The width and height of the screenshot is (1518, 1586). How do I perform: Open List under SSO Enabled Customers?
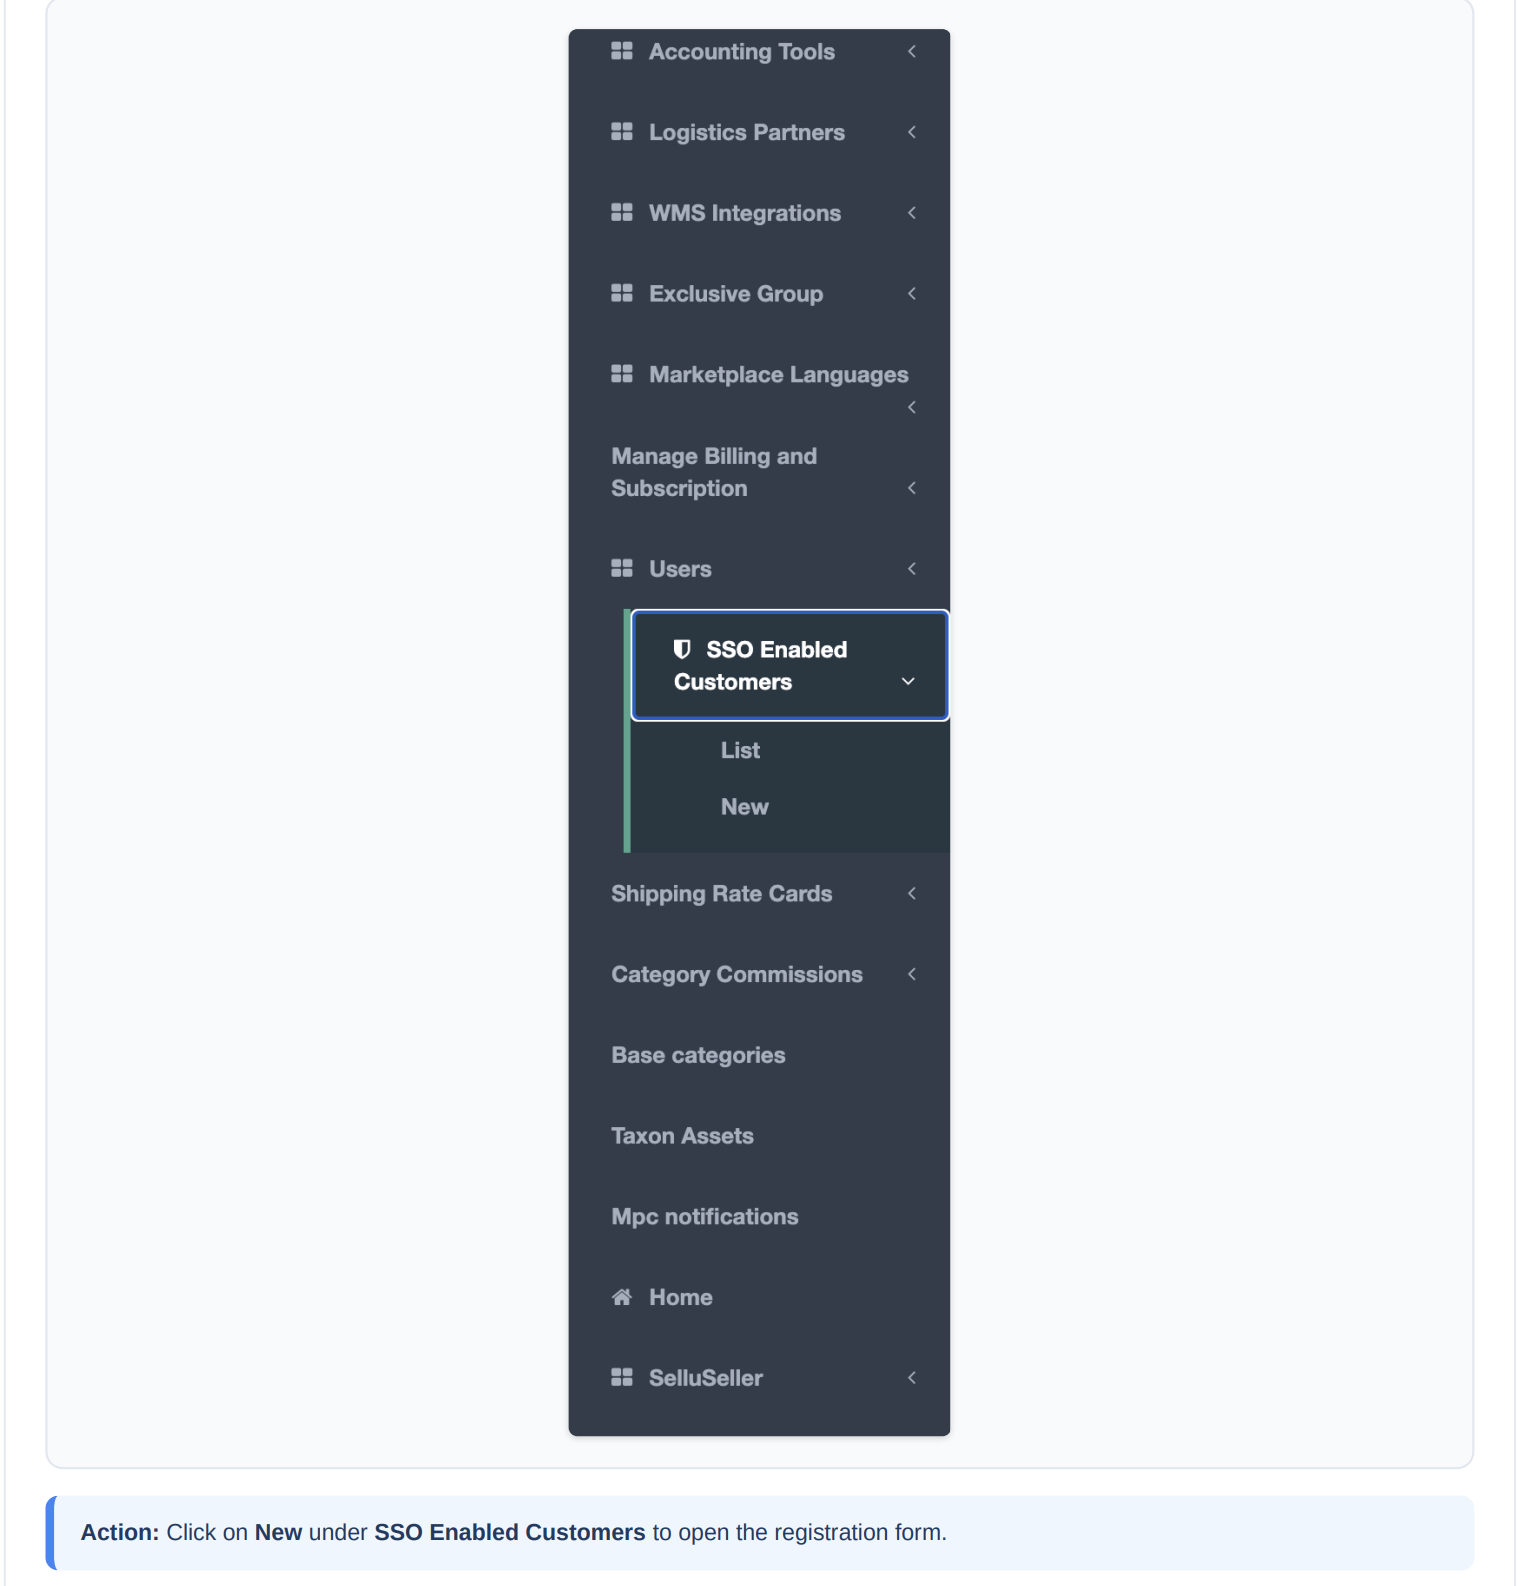coord(740,750)
